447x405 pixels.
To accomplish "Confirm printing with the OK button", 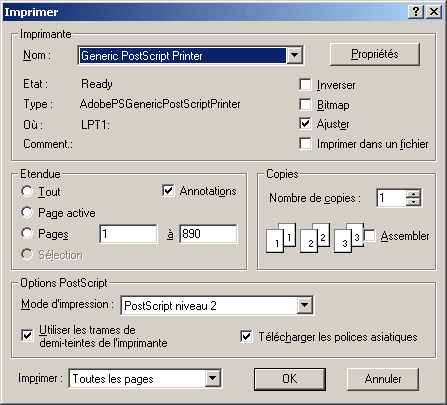I will [x=290, y=379].
